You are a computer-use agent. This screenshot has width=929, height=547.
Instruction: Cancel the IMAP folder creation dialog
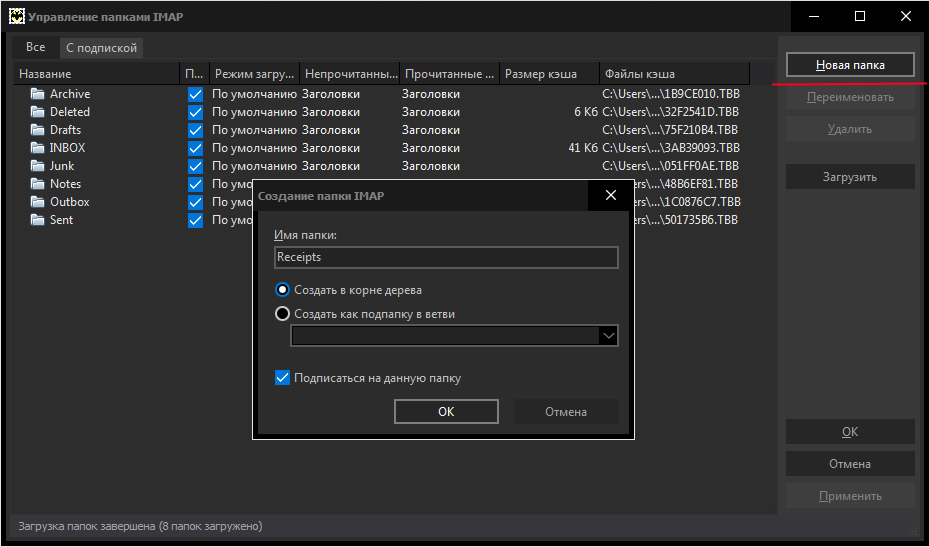pos(566,411)
